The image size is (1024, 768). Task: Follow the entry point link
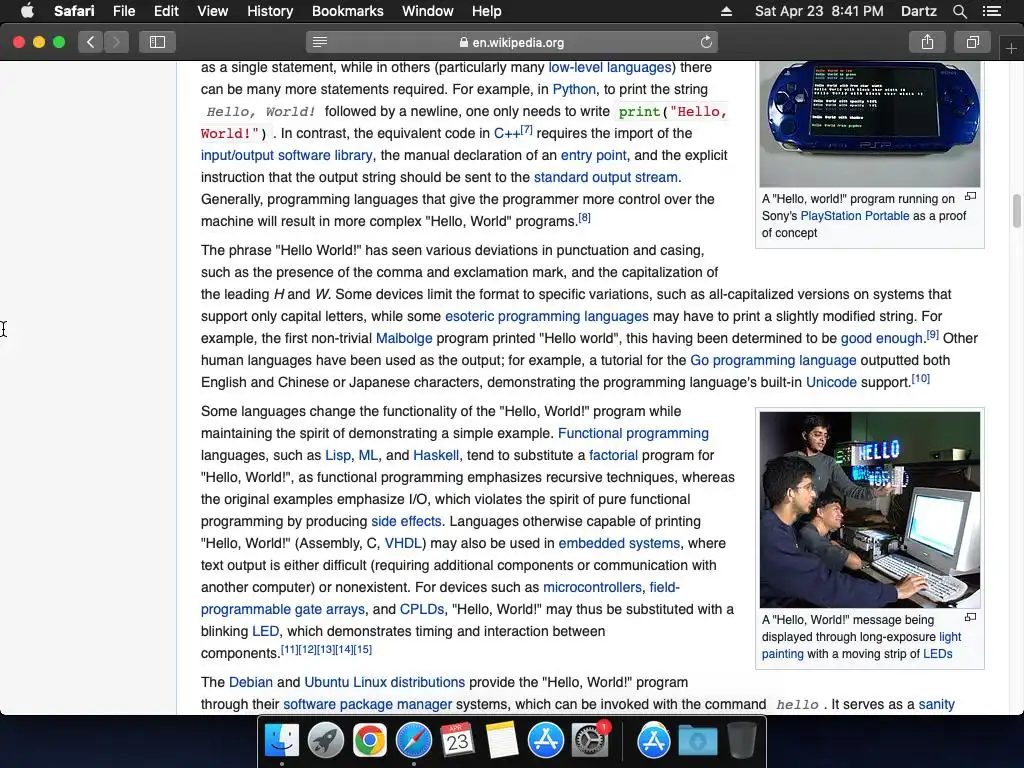click(x=594, y=155)
